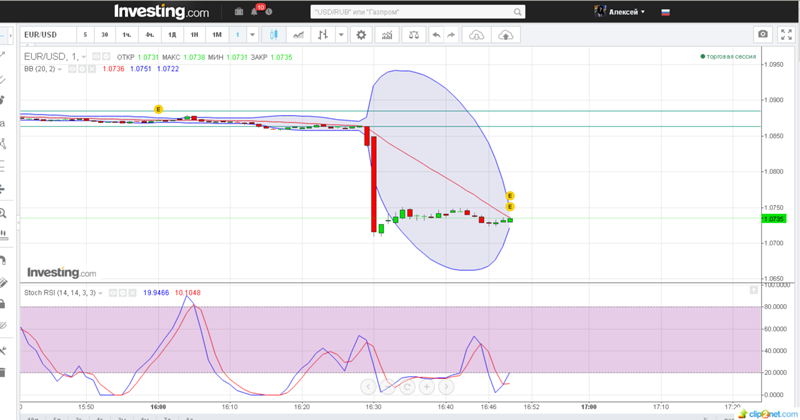Expand the drawing toolbar arrow

coord(10,35)
